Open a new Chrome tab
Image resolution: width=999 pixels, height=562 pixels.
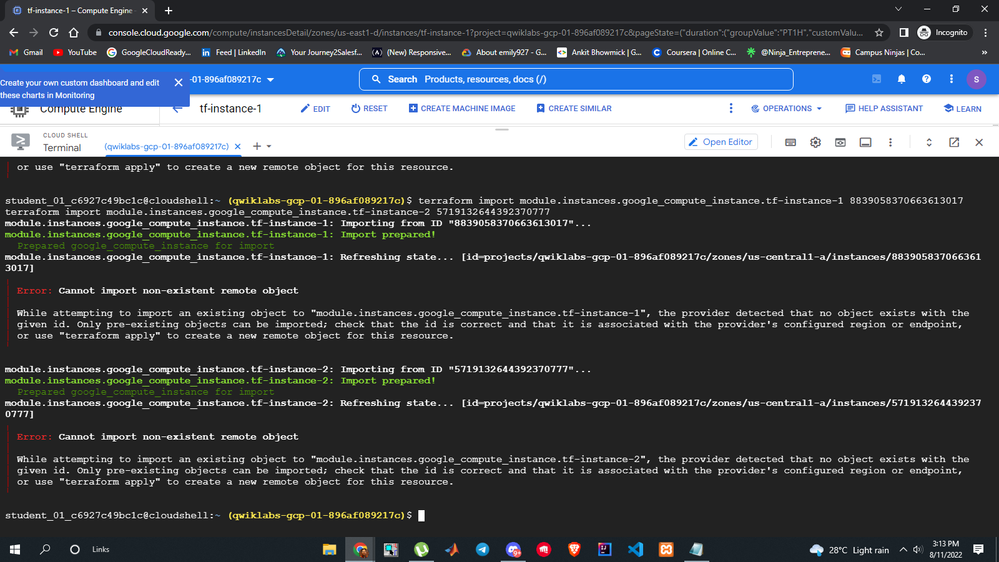pos(168,11)
